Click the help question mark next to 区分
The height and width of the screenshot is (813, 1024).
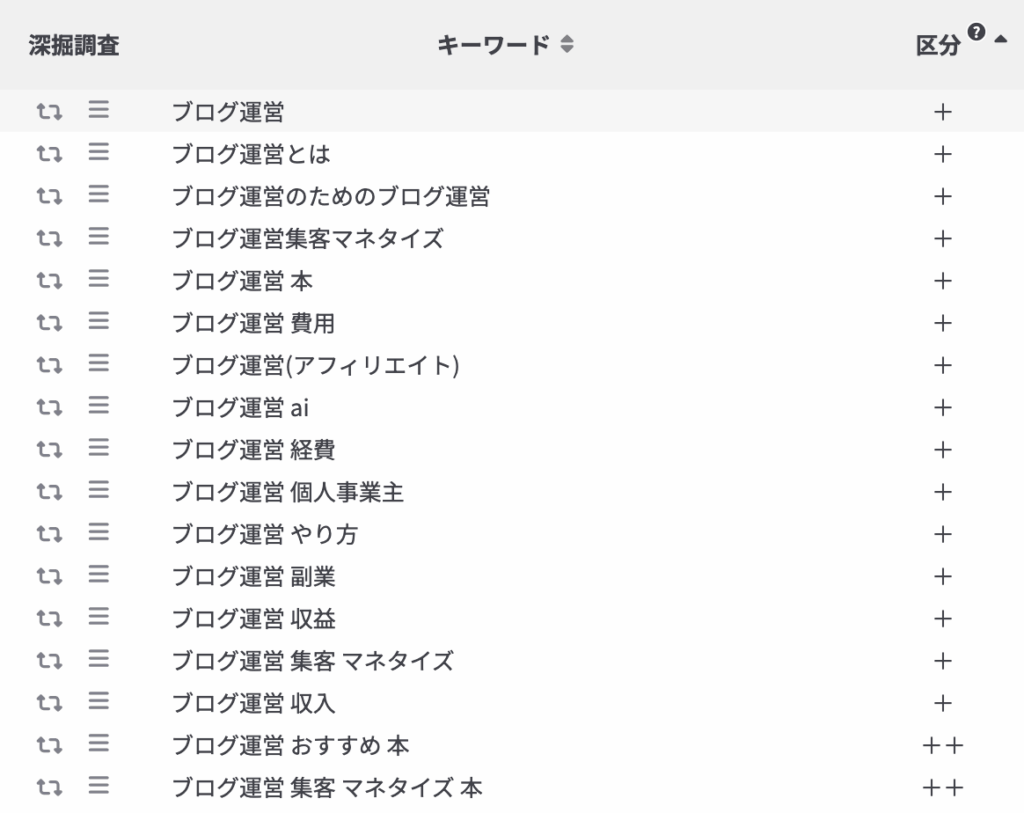tap(976, 33)
